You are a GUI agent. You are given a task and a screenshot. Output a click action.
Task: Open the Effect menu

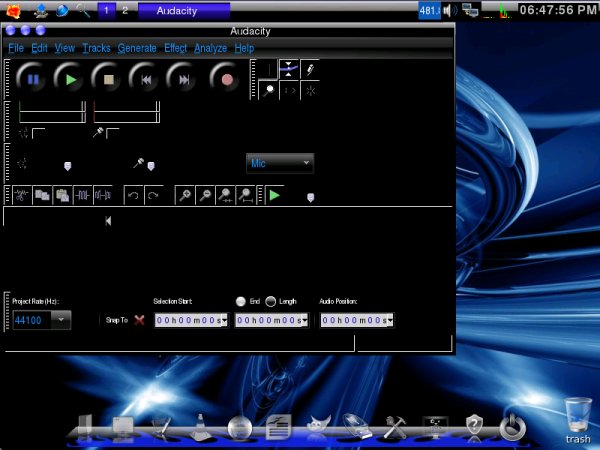tap(175, 48)
